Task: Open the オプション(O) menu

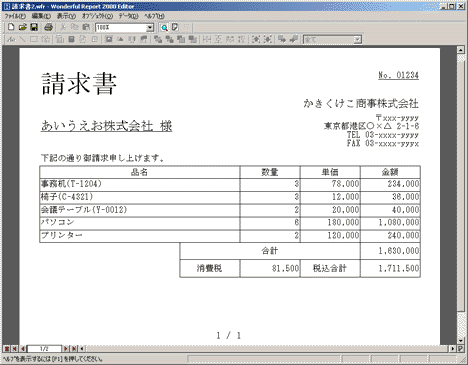Action: 97,16
